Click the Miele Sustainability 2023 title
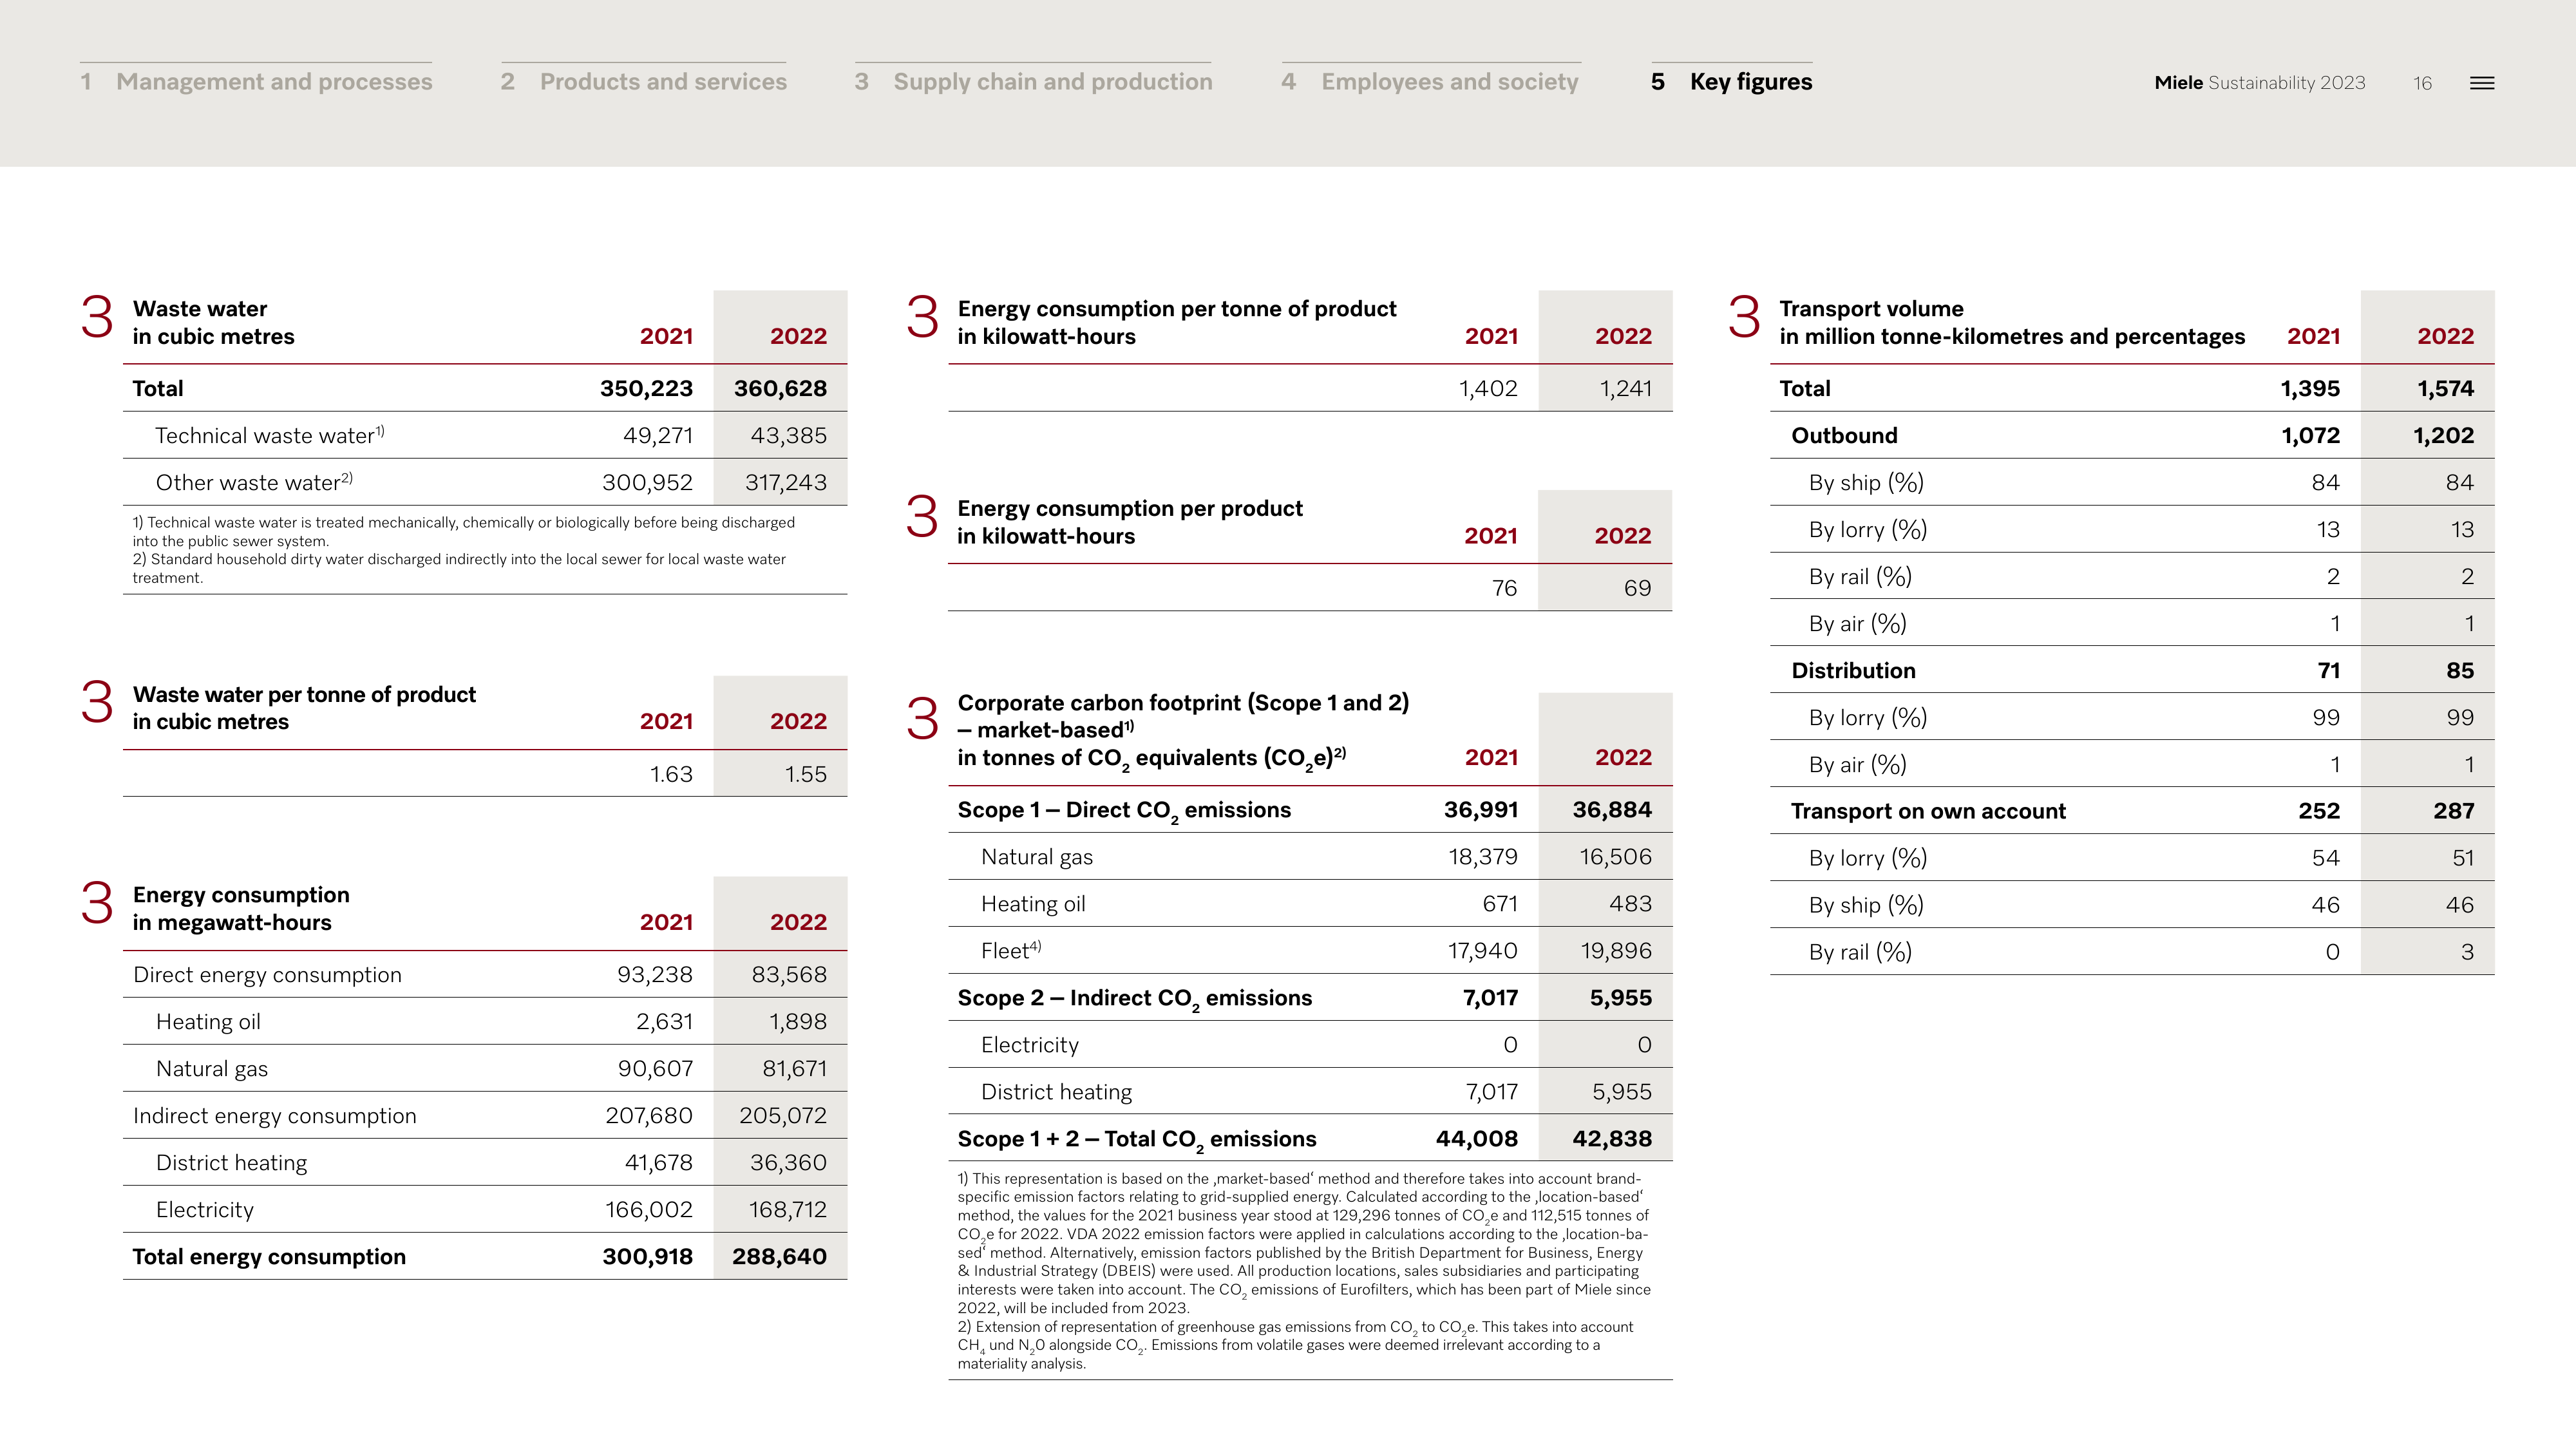The width and height of the screenshot is (2576, 1449). [2260, 83]
